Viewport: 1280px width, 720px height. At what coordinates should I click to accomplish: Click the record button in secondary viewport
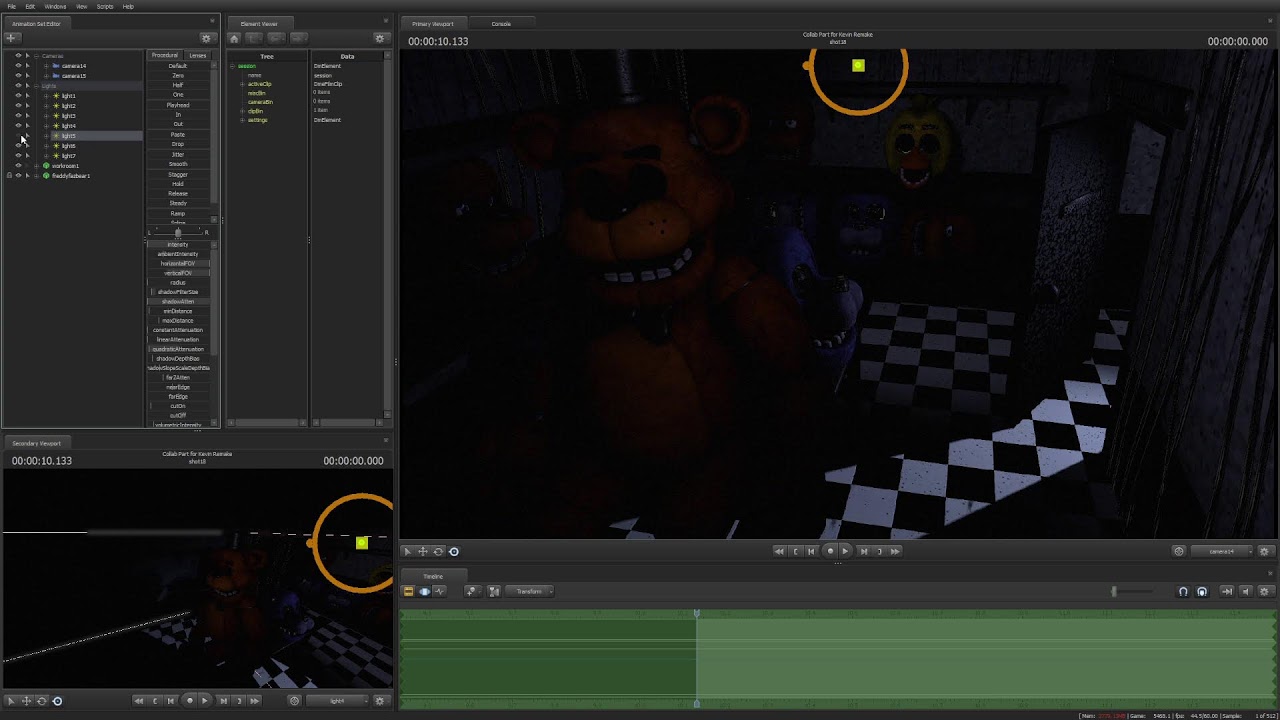tap(189, 701)
